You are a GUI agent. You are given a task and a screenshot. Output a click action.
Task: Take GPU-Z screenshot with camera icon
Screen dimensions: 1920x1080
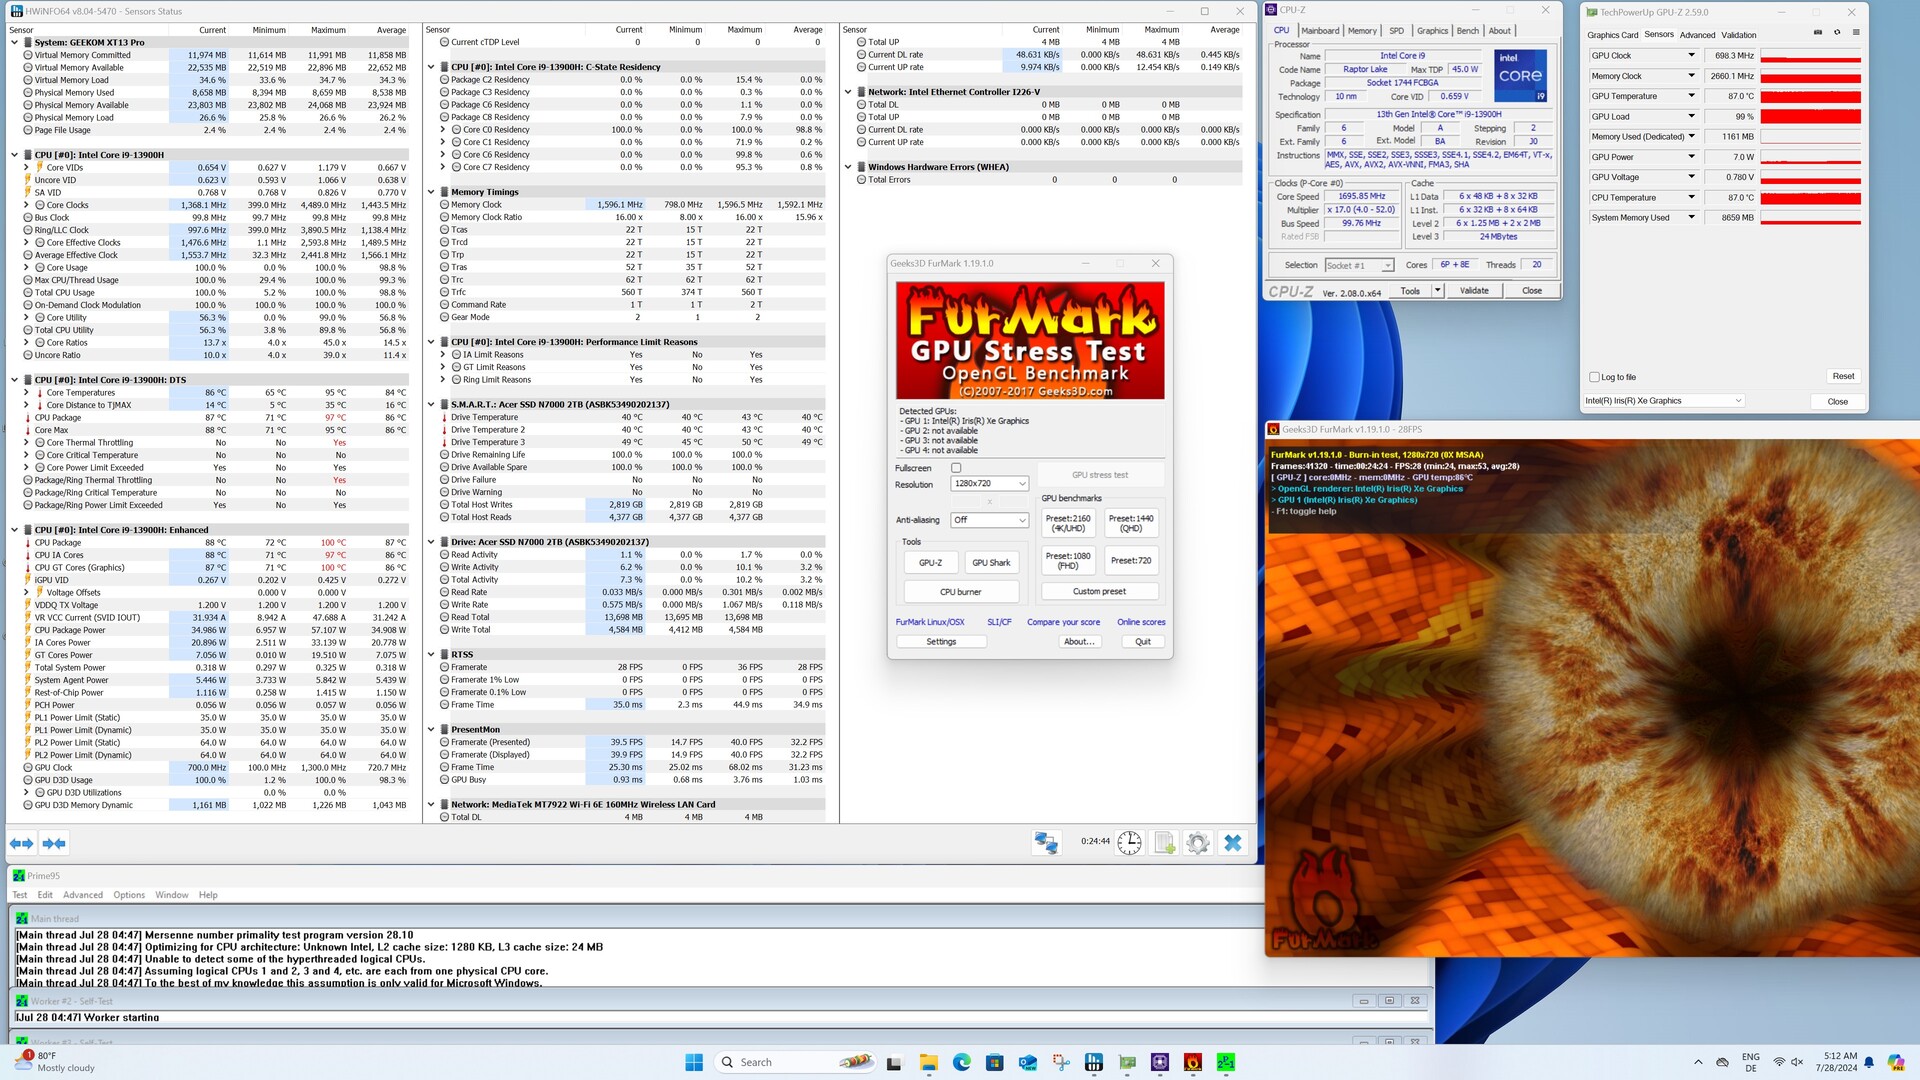coord(1817,33)
